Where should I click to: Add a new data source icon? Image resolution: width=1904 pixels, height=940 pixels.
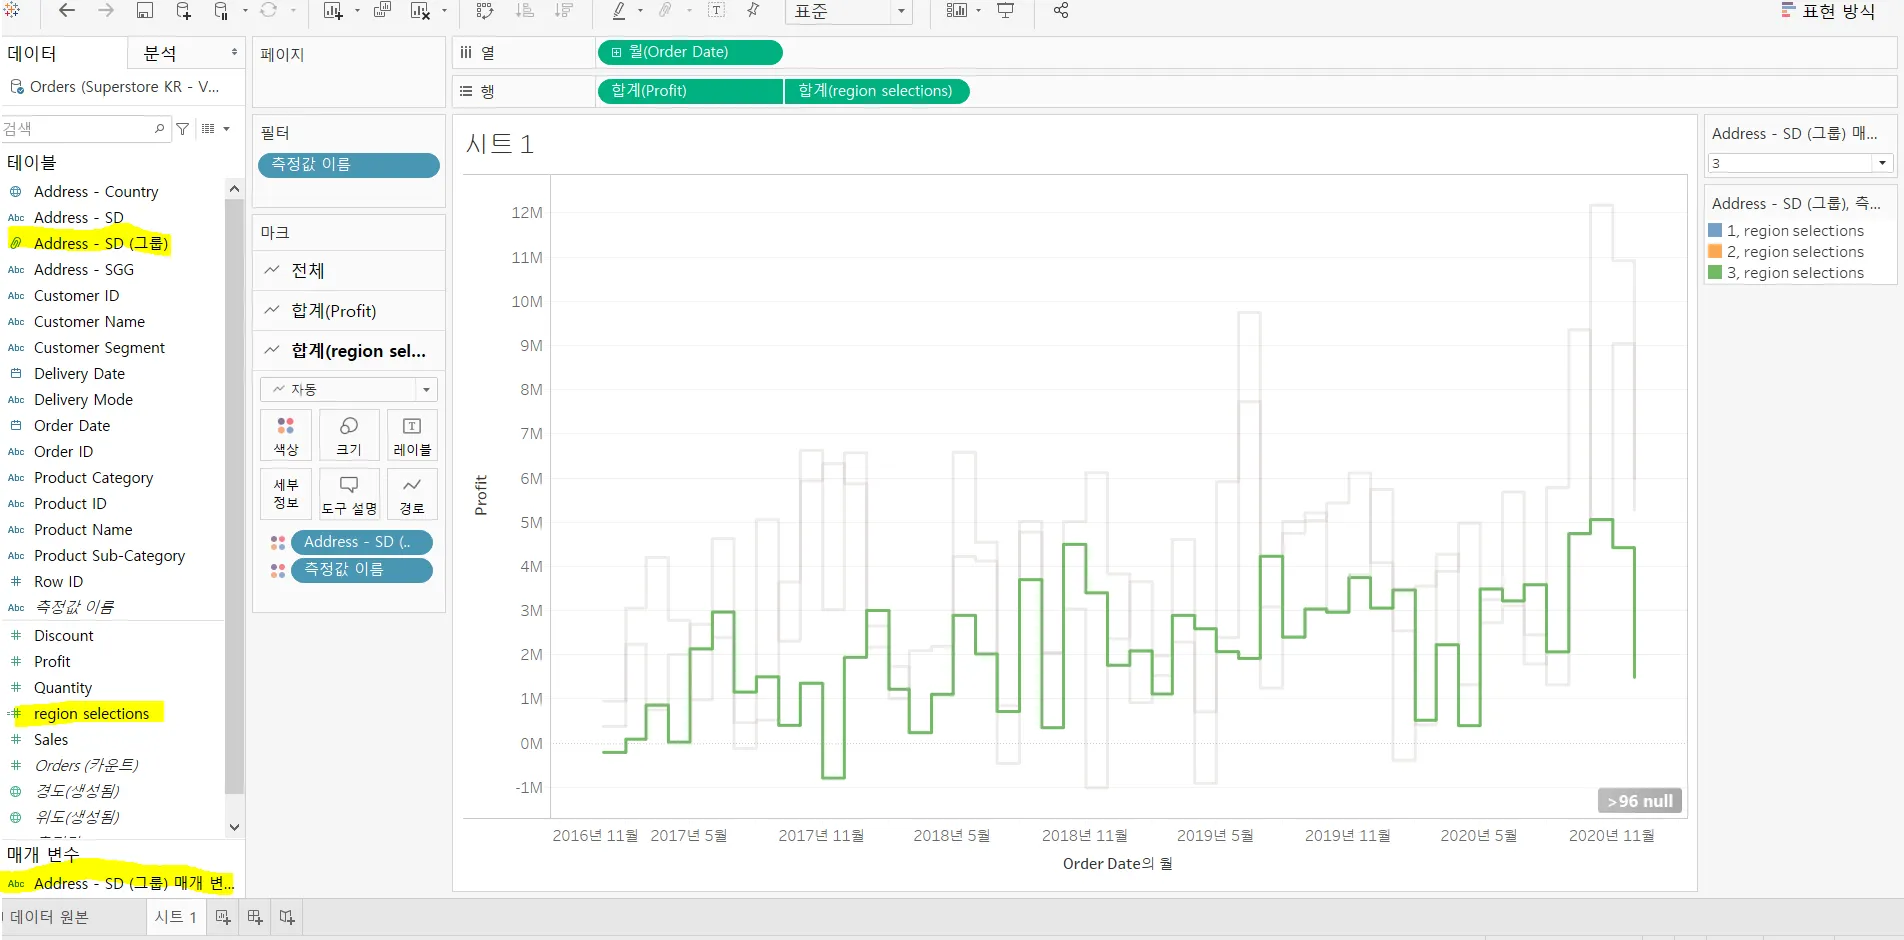(x=183, y=10)
